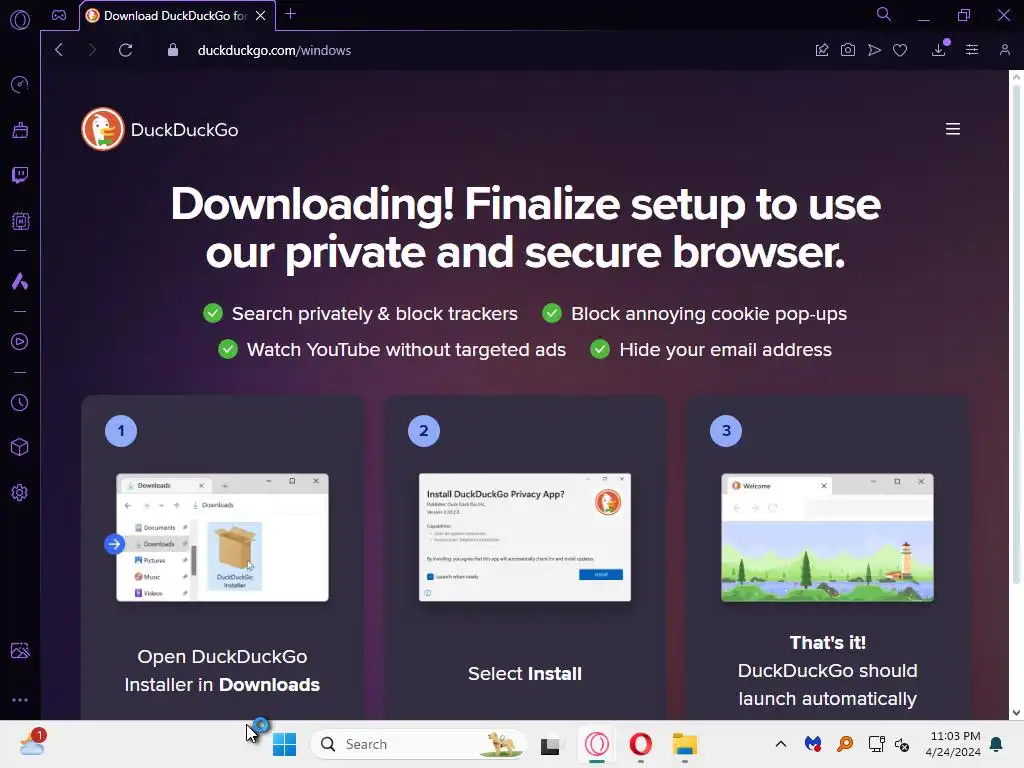Image resolution: width=1024 pixels, height=768 pixels.
Task: Add page to bookmarks heart icon
Action: pyautogui.click(x=900, y=50)
